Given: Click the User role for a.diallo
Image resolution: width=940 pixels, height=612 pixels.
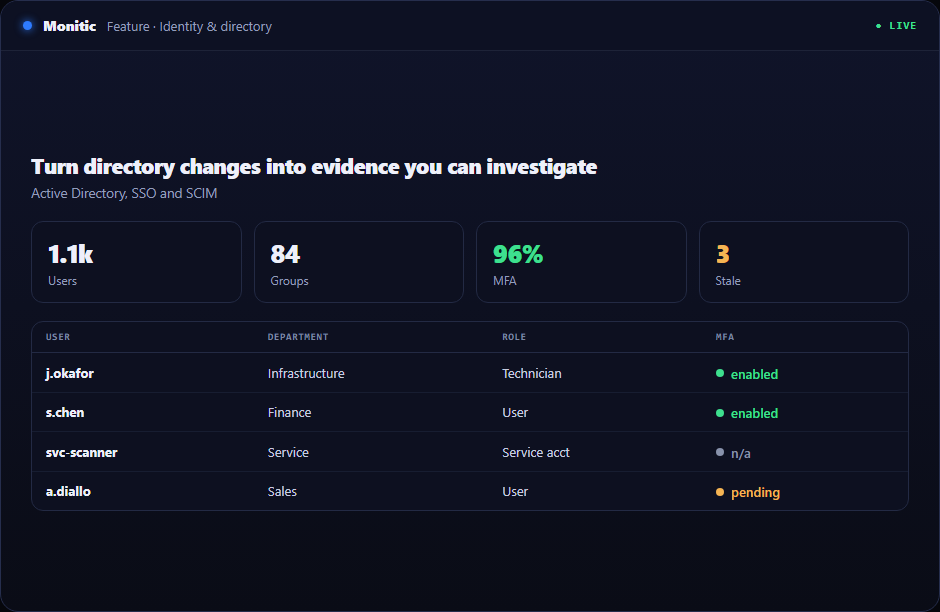Looking at the screenshot, I should [x=515, y=492].
